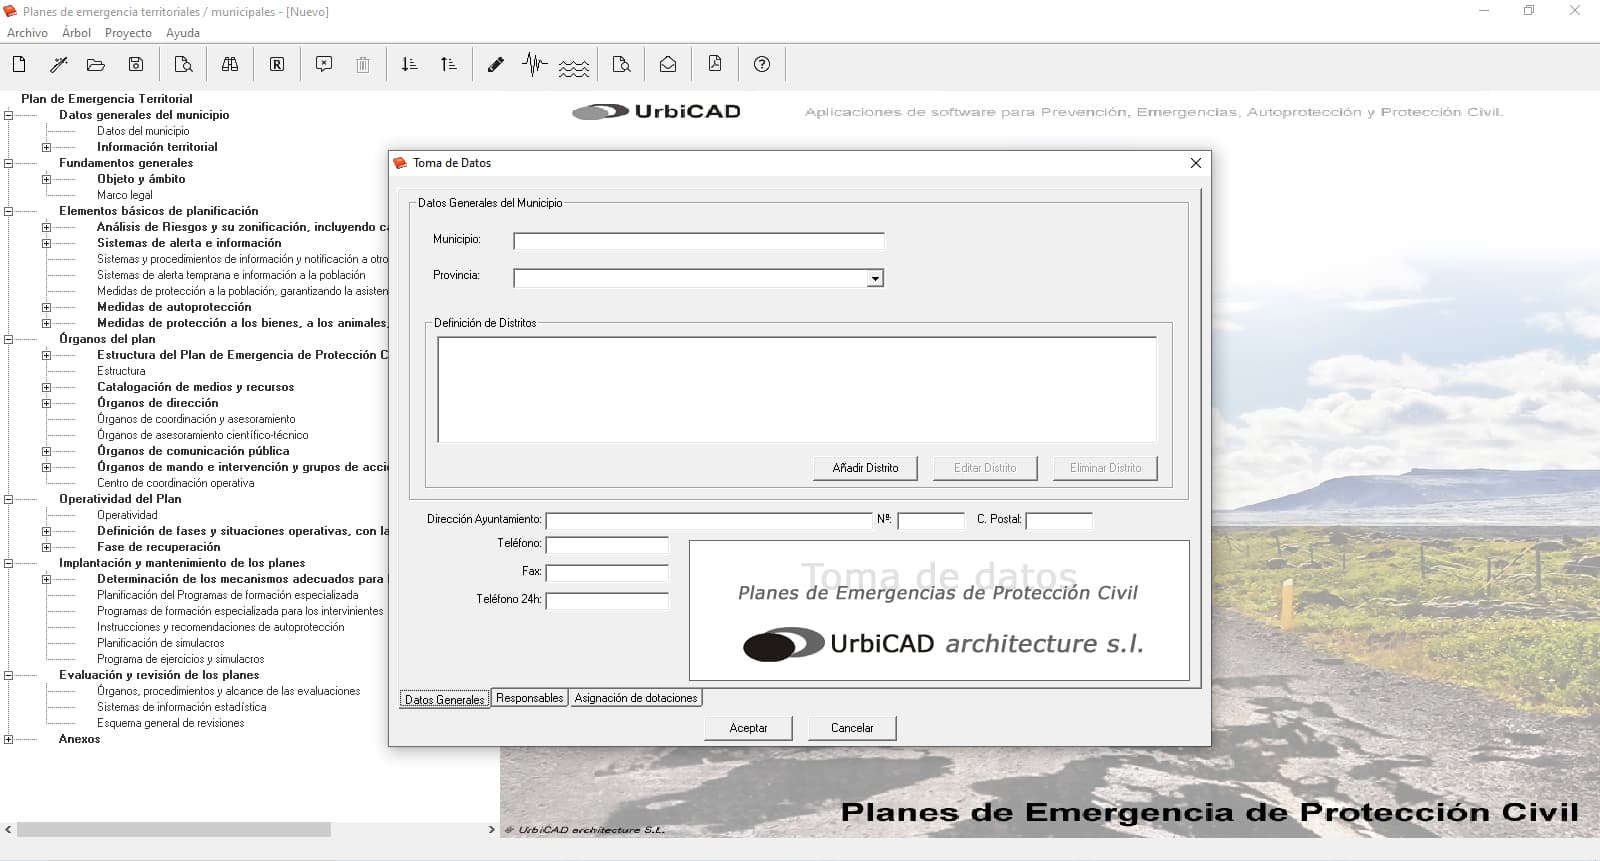Expand the Sistemas de alerta e información node
This screenshot has height=861, width=1600.
pyautogui.click(x=46, y=243)
